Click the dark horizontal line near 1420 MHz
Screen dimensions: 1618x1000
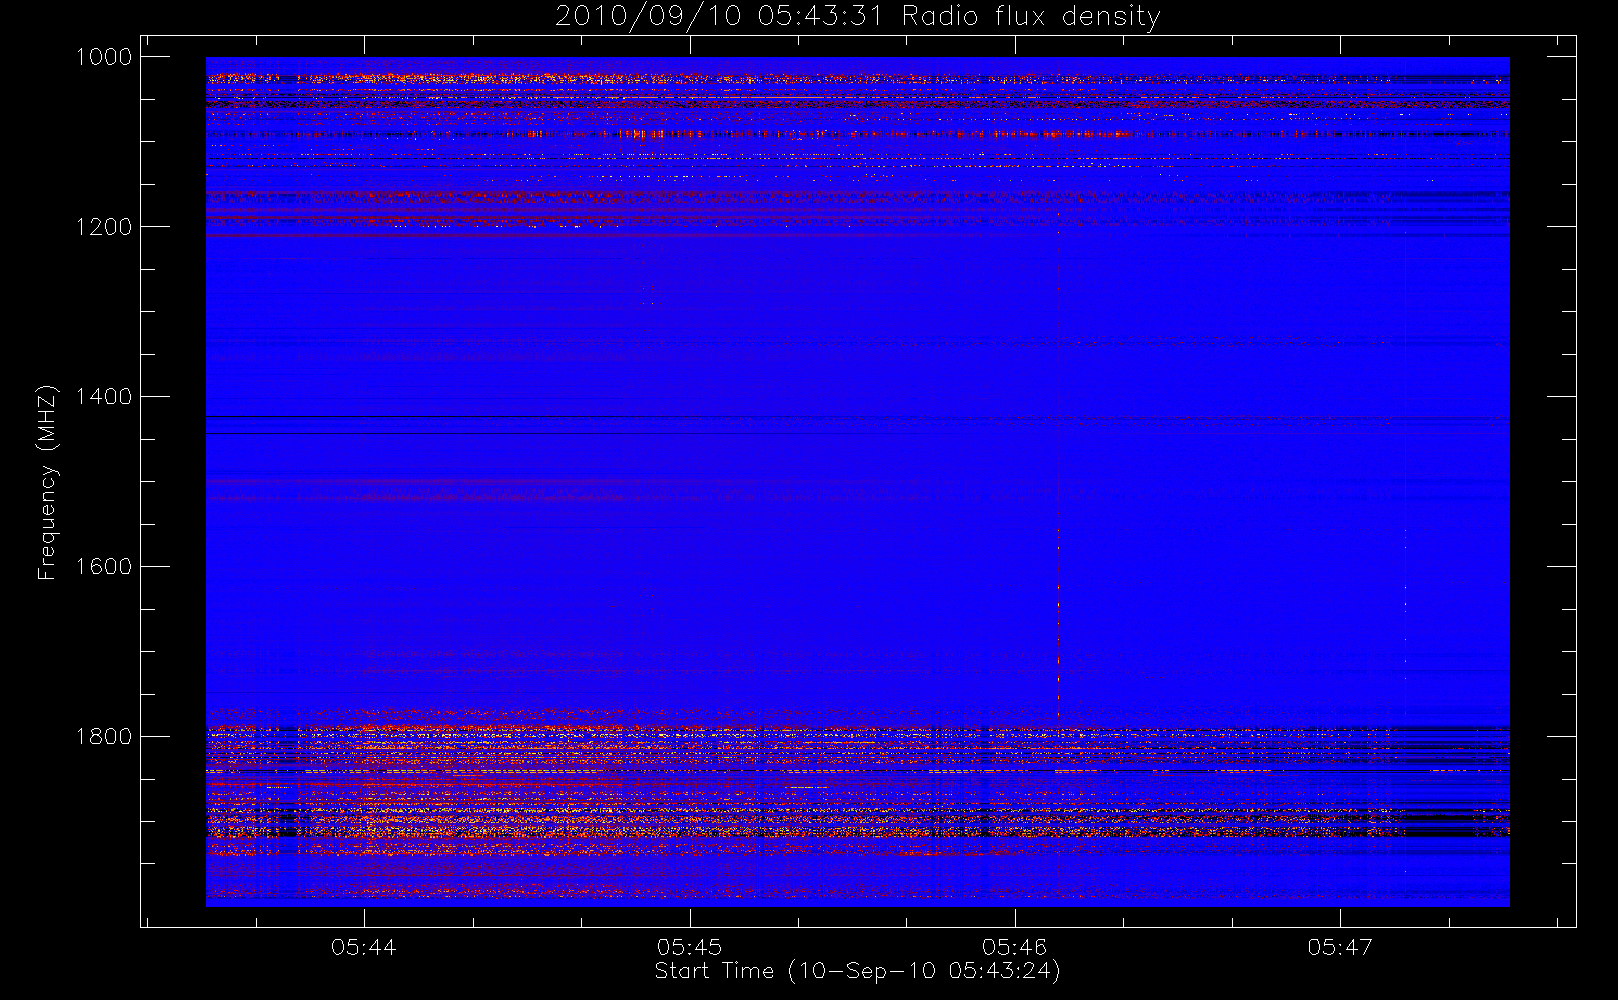[857, 416]
